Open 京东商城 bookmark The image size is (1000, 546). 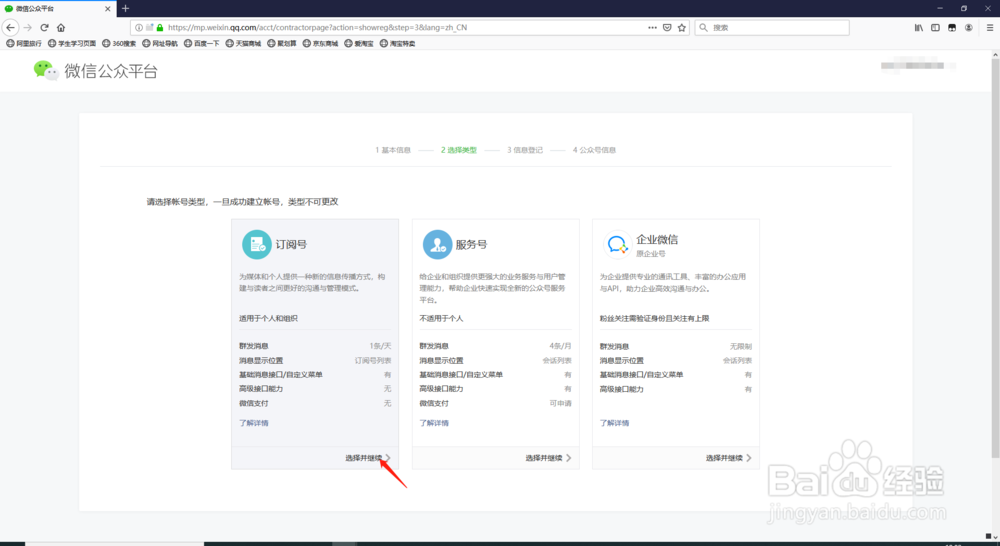(320, 43)
